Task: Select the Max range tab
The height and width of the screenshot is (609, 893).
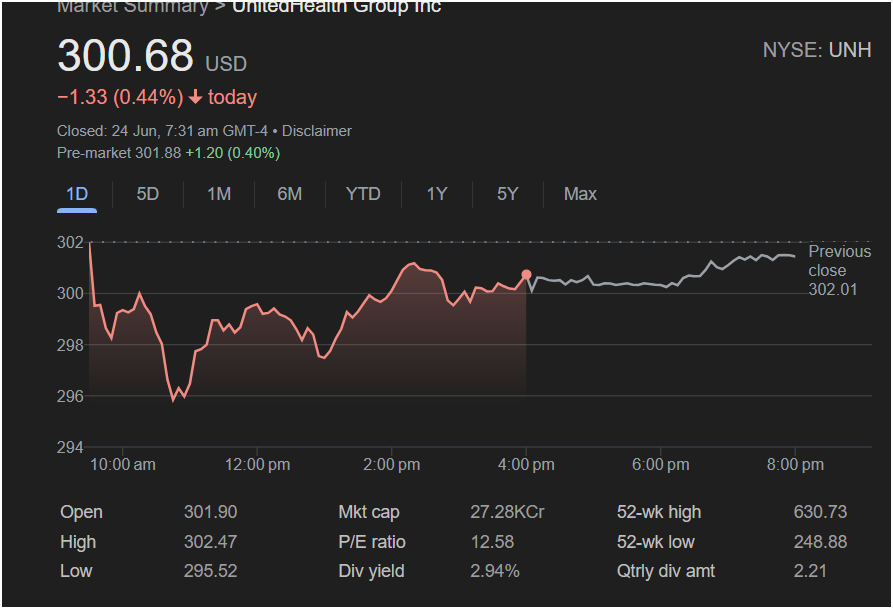Action: pos(580,194)
